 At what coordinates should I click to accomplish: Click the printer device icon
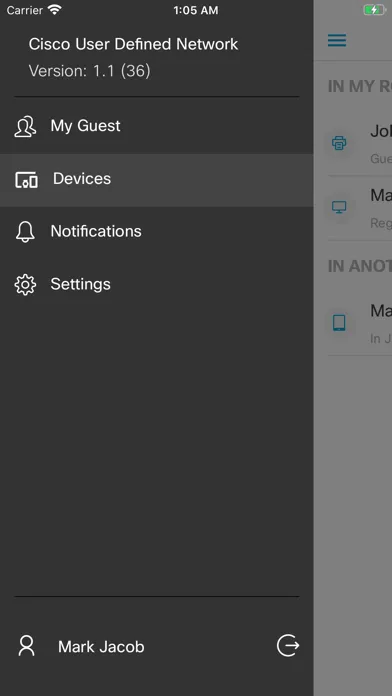(339, 143)
